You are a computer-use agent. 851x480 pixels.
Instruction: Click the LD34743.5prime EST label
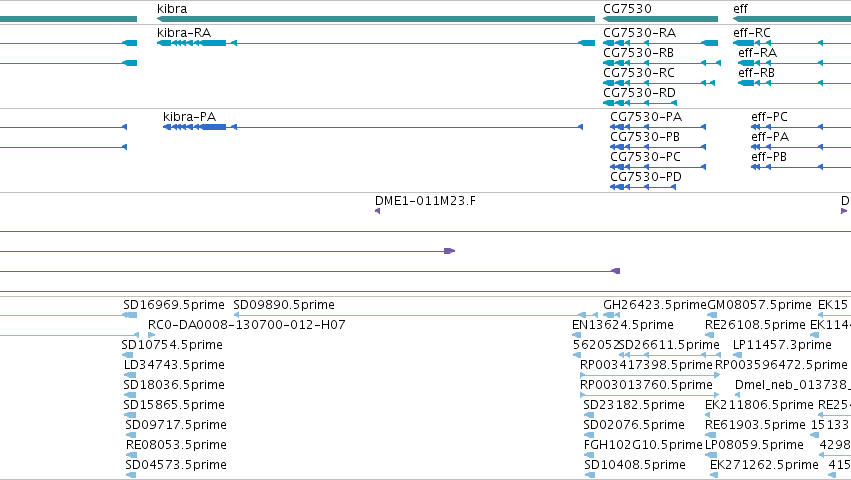tap(174, 365)
